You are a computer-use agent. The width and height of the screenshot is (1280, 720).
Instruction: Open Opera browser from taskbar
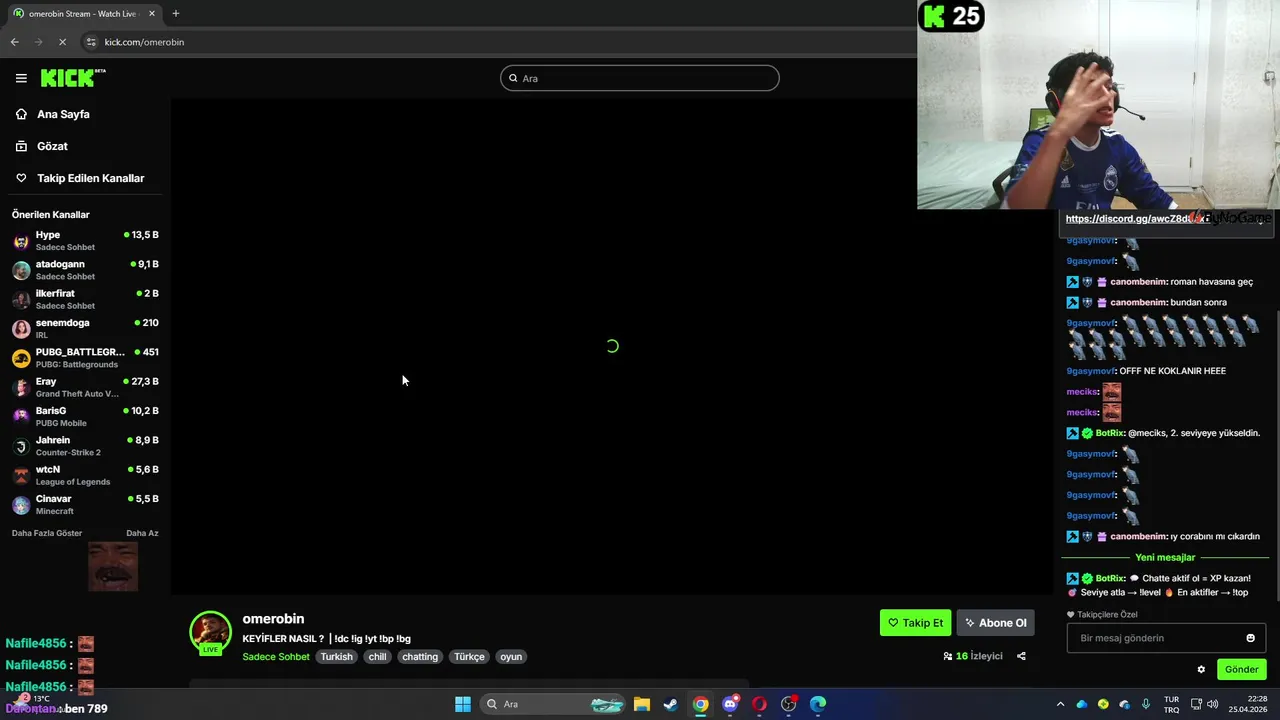[x=759, y=704]
